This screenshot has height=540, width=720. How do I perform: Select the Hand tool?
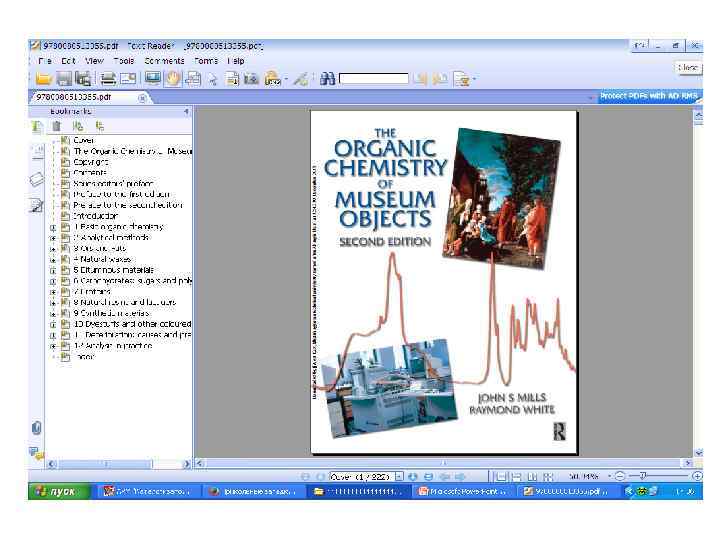[173, 79]
